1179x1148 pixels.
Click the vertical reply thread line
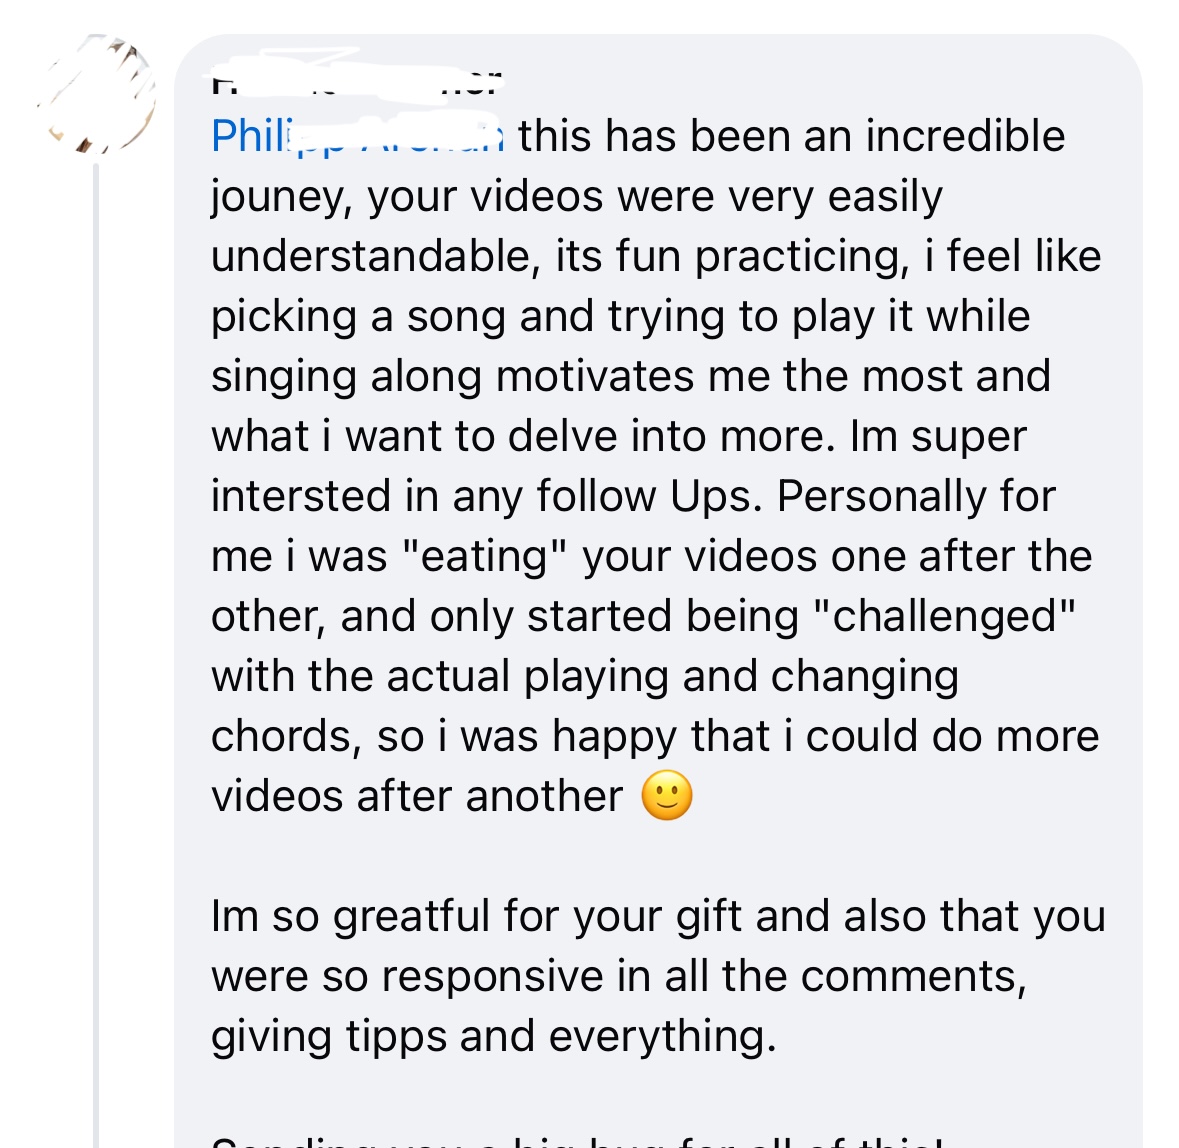coord(96,650)
